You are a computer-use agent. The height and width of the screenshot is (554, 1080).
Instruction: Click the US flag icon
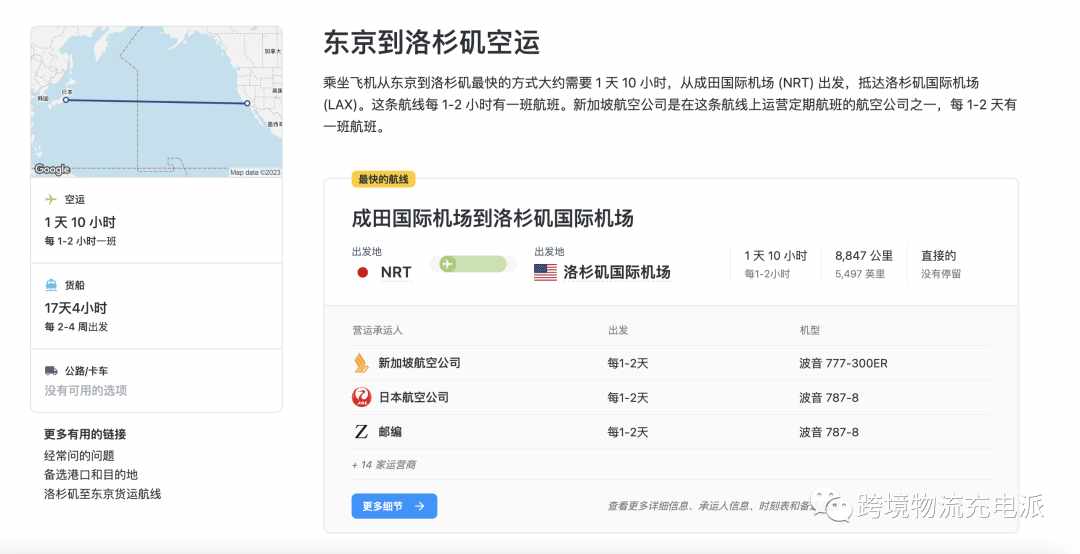pos(546,272)
